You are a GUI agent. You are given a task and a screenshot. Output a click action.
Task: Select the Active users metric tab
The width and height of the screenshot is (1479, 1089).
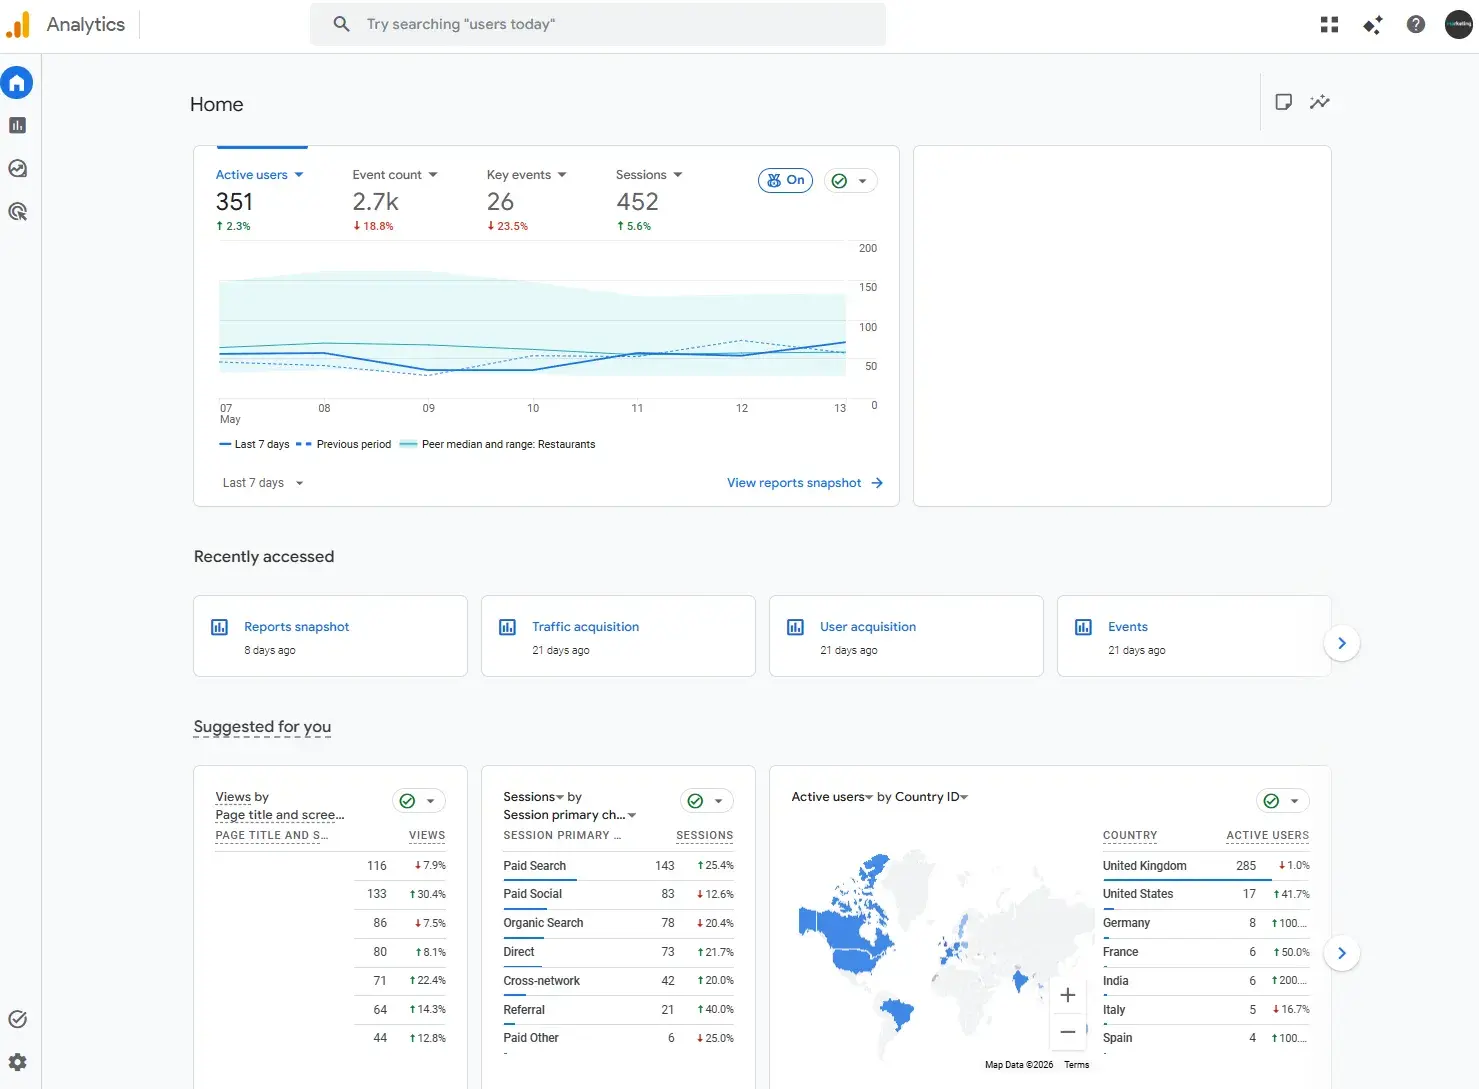pyautogui.click(x=260, y=199)
